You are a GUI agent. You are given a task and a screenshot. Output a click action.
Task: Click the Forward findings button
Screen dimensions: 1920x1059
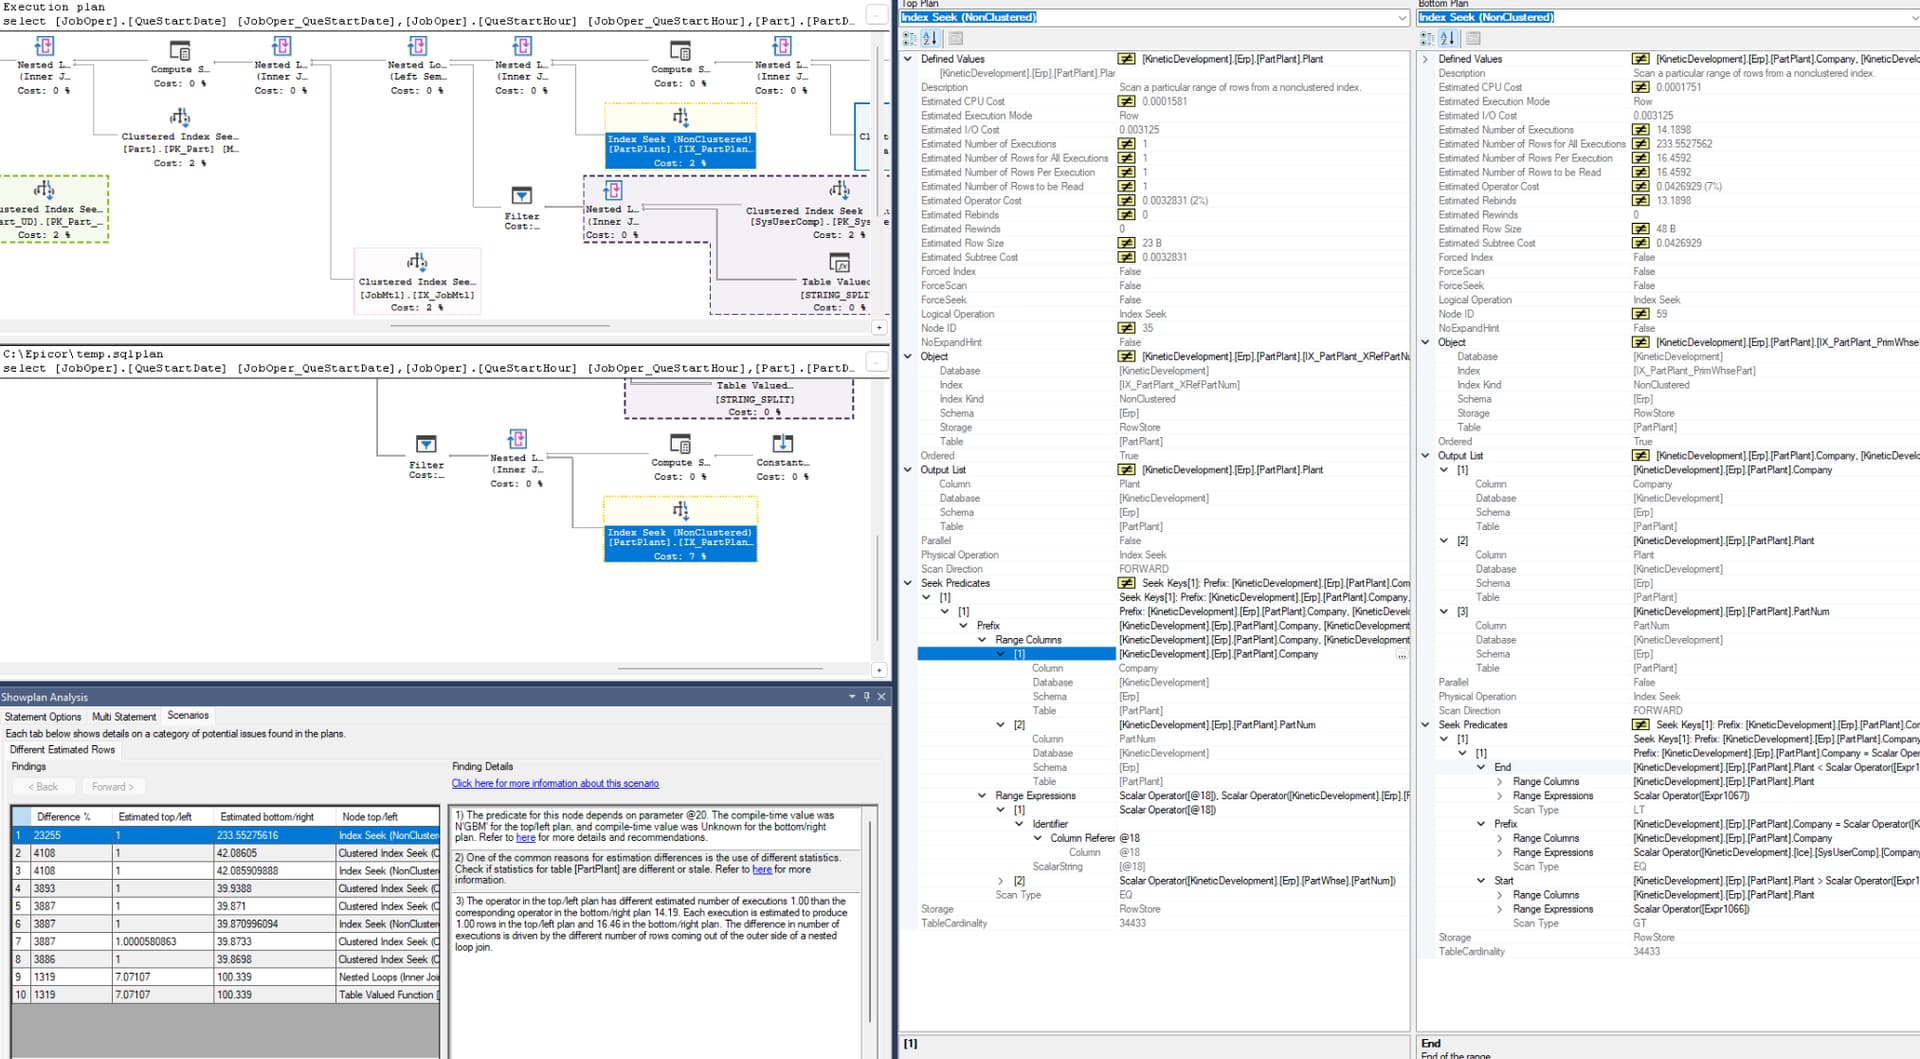(112, 787)
